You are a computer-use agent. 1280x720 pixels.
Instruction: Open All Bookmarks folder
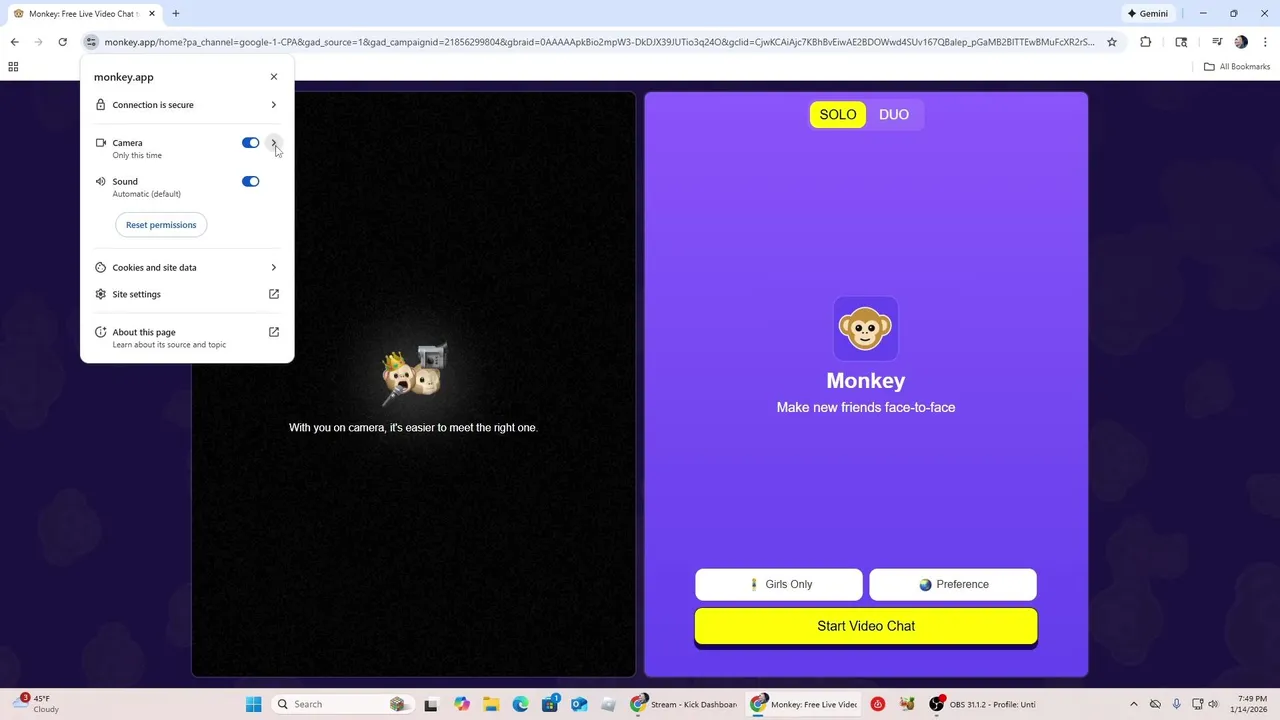point(1237,67)
